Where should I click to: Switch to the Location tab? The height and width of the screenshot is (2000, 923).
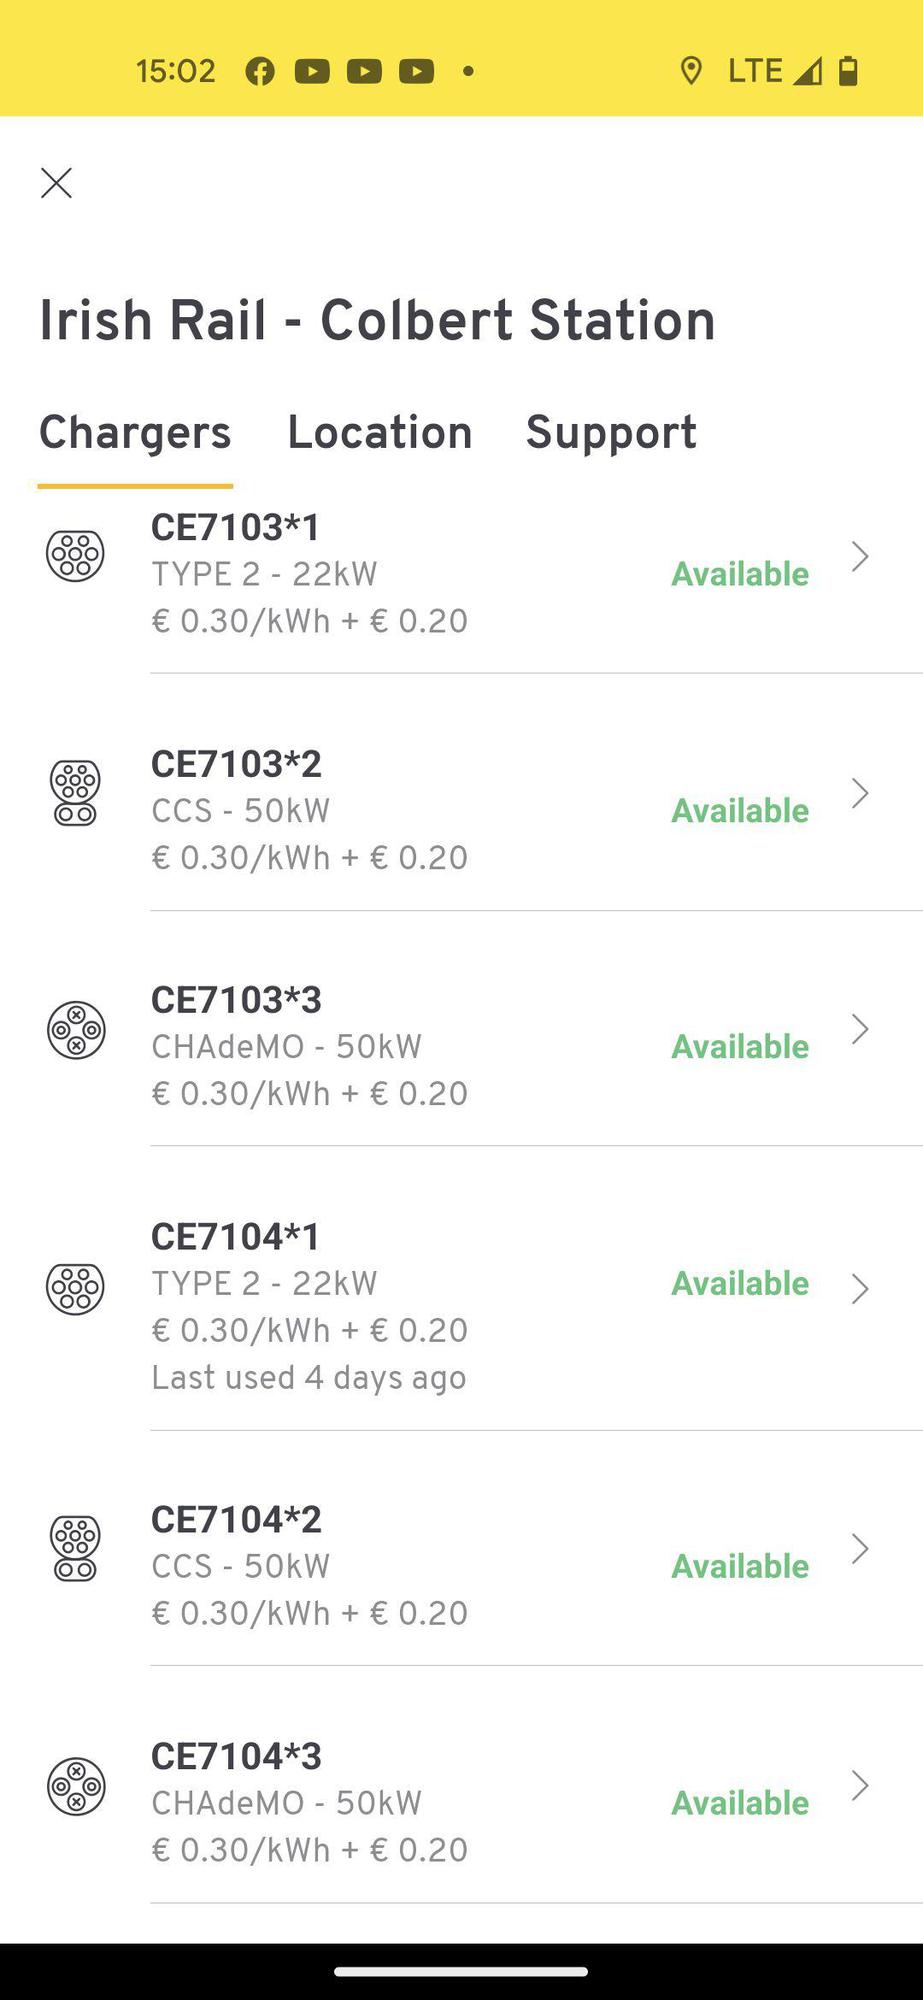[380, 432]
